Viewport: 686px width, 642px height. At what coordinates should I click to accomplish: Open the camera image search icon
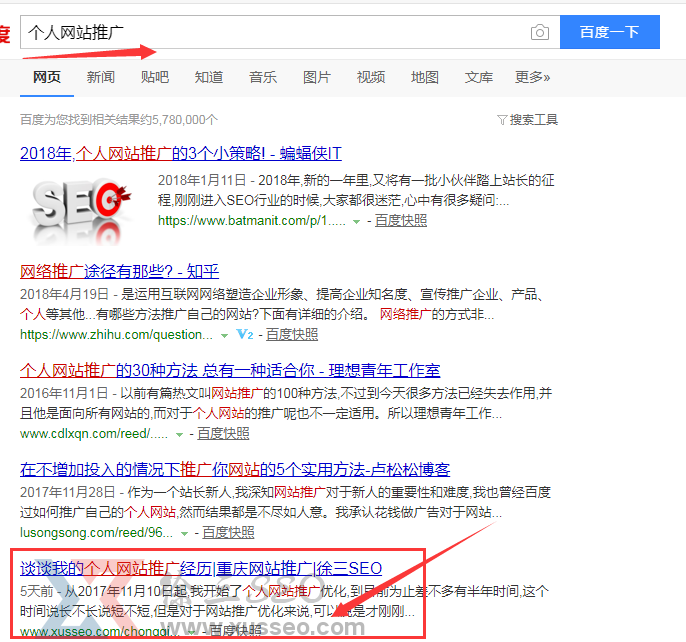coord(539,32)
